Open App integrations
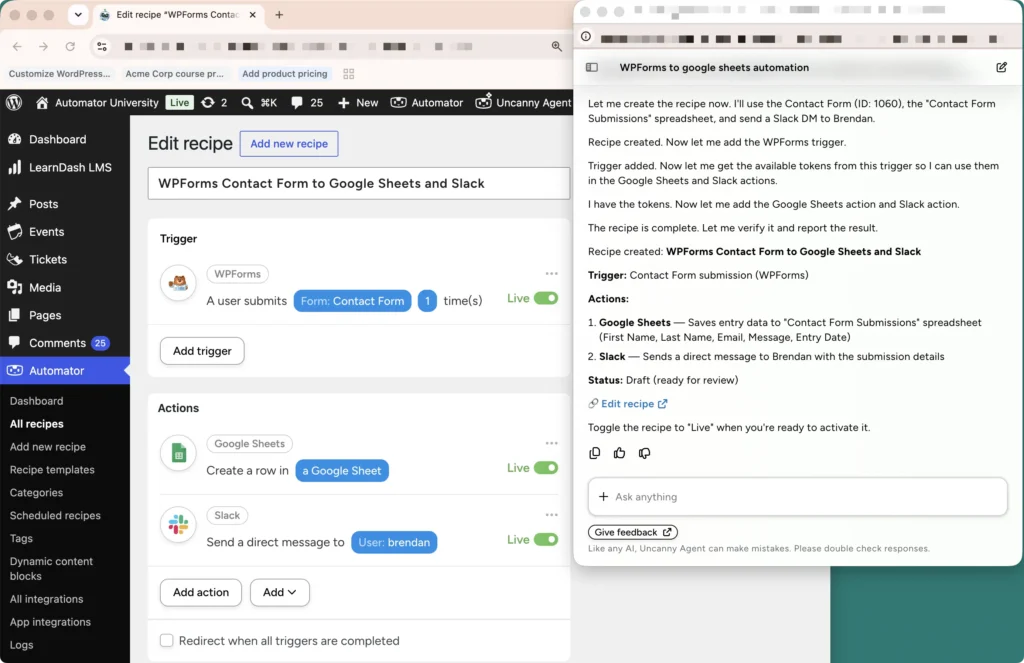The width and height of the screenshot is (1024, 663). point(50,622)
